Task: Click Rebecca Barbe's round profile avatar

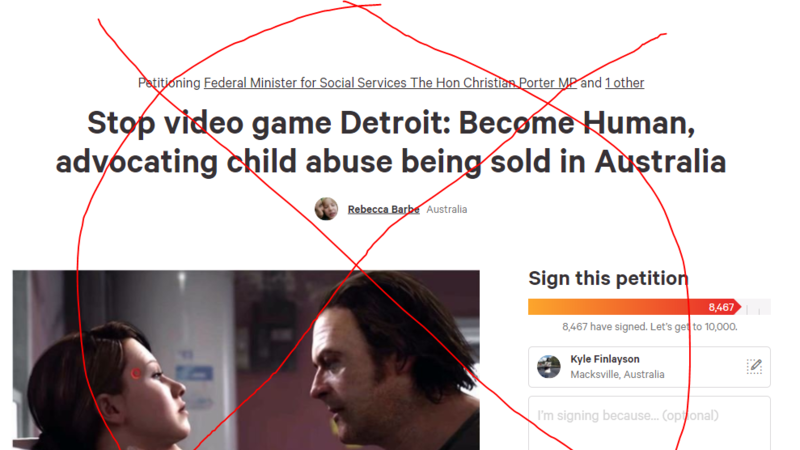Action: (x=326, y=209)
